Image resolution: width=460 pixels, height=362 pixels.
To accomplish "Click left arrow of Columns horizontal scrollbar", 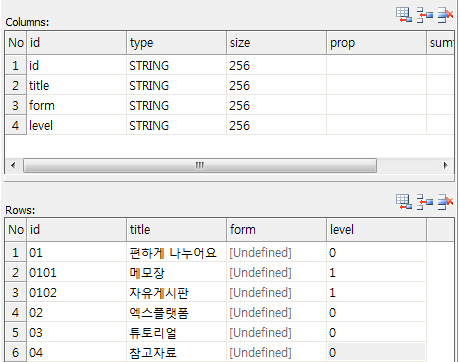I will [x=13, y=165].
